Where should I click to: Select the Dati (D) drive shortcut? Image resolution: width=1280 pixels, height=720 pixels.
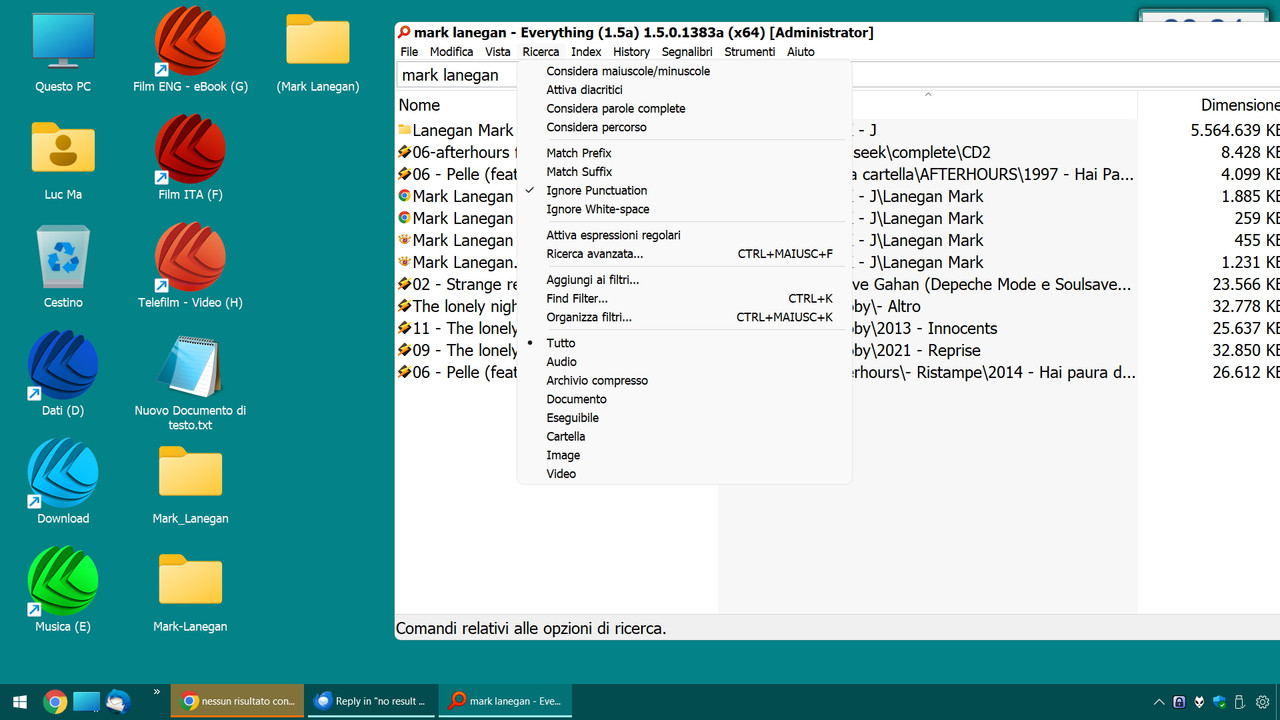click(x=63, y=375)
